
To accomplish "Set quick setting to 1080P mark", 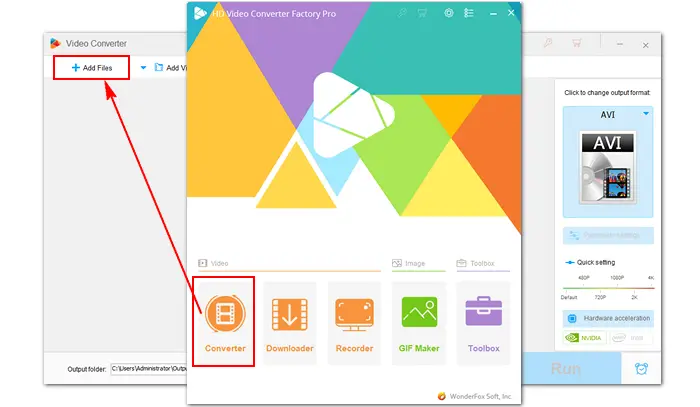I will tap(617, 278).
